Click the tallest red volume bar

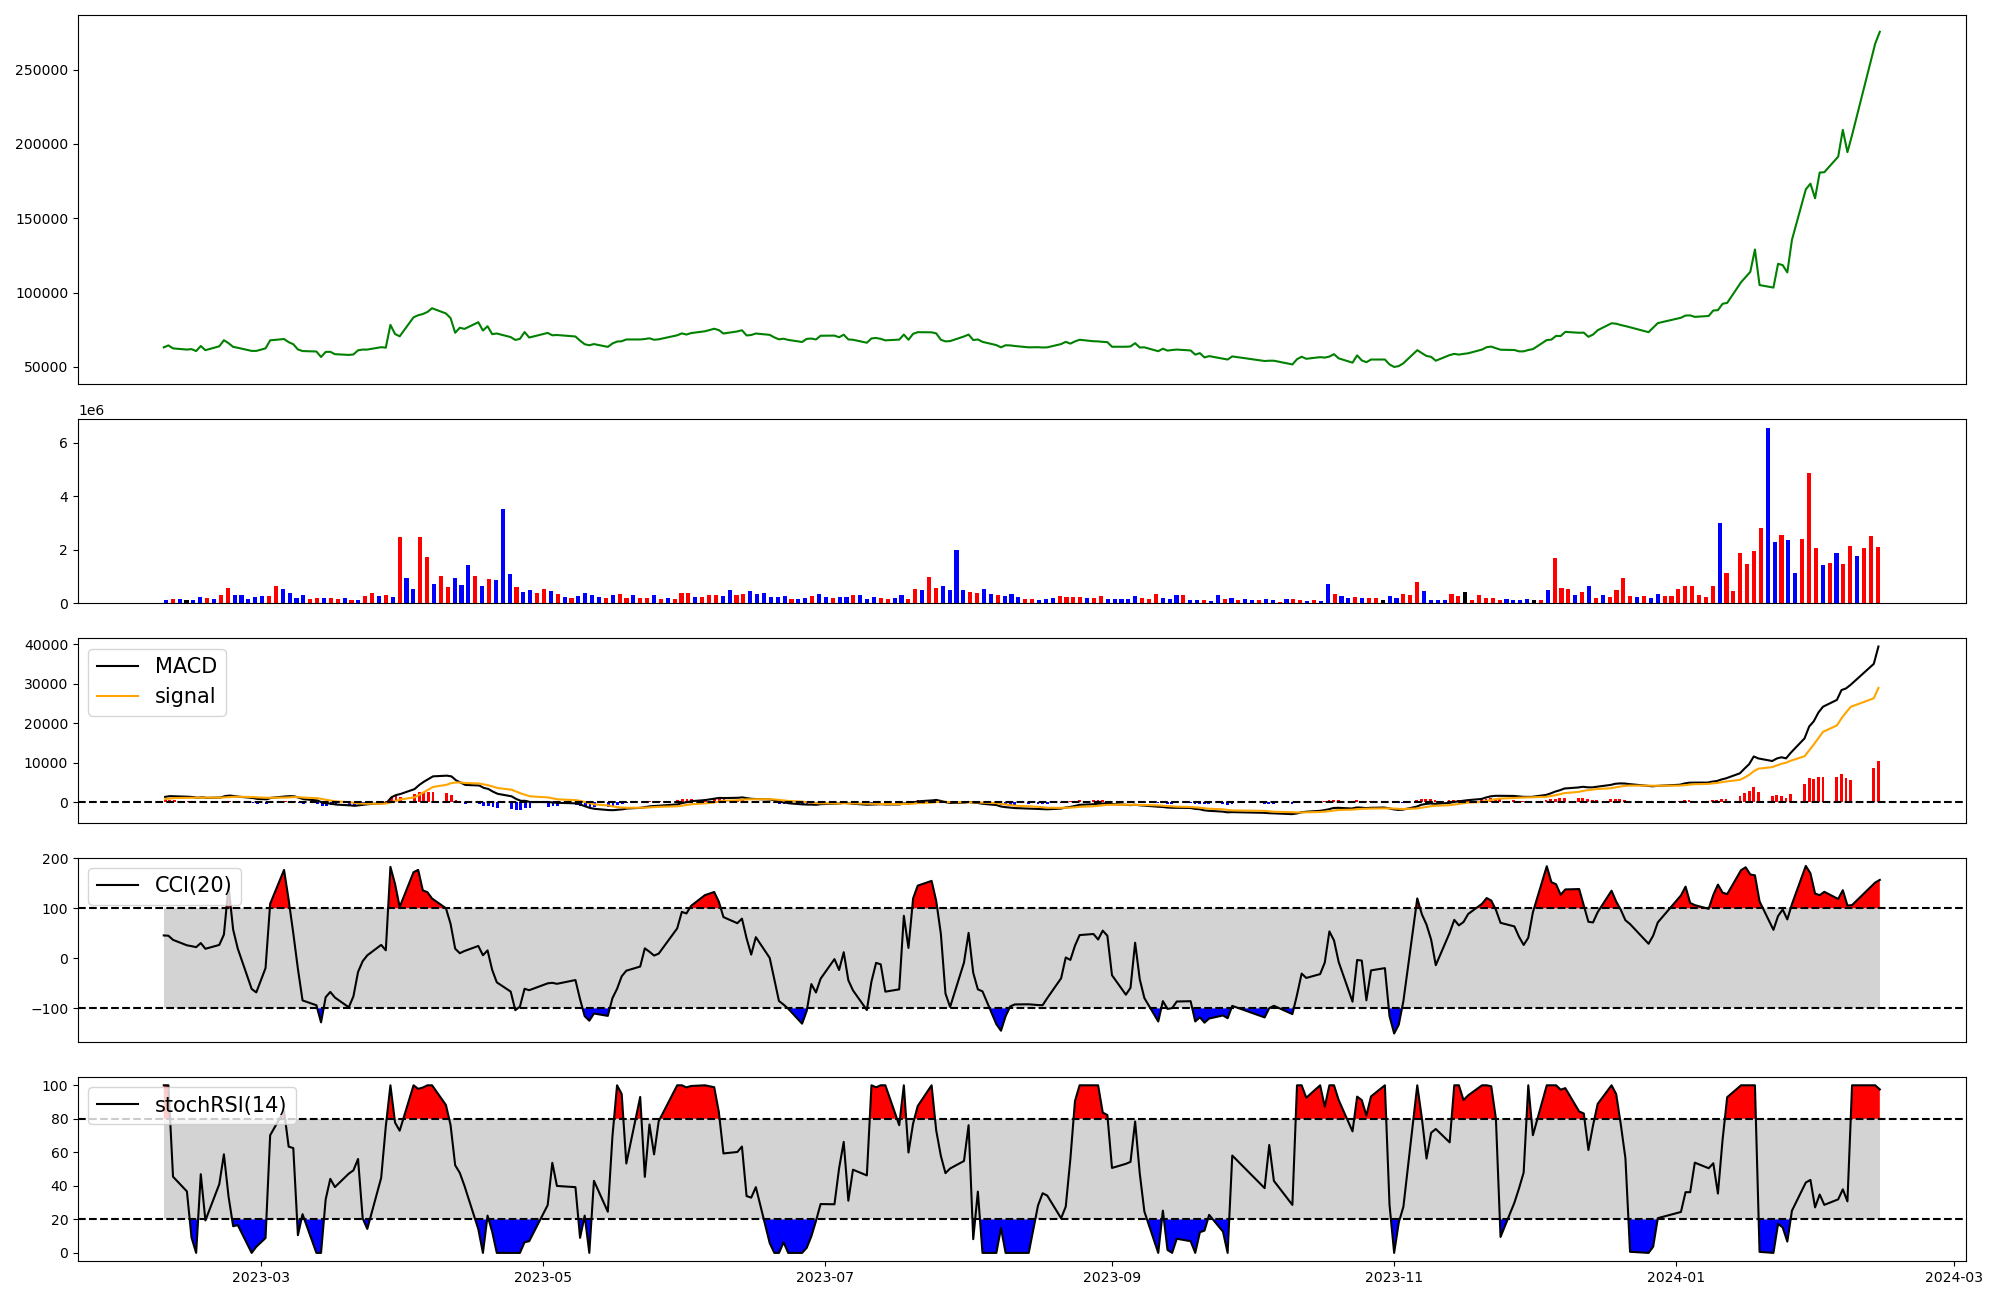coord(1809,538)
